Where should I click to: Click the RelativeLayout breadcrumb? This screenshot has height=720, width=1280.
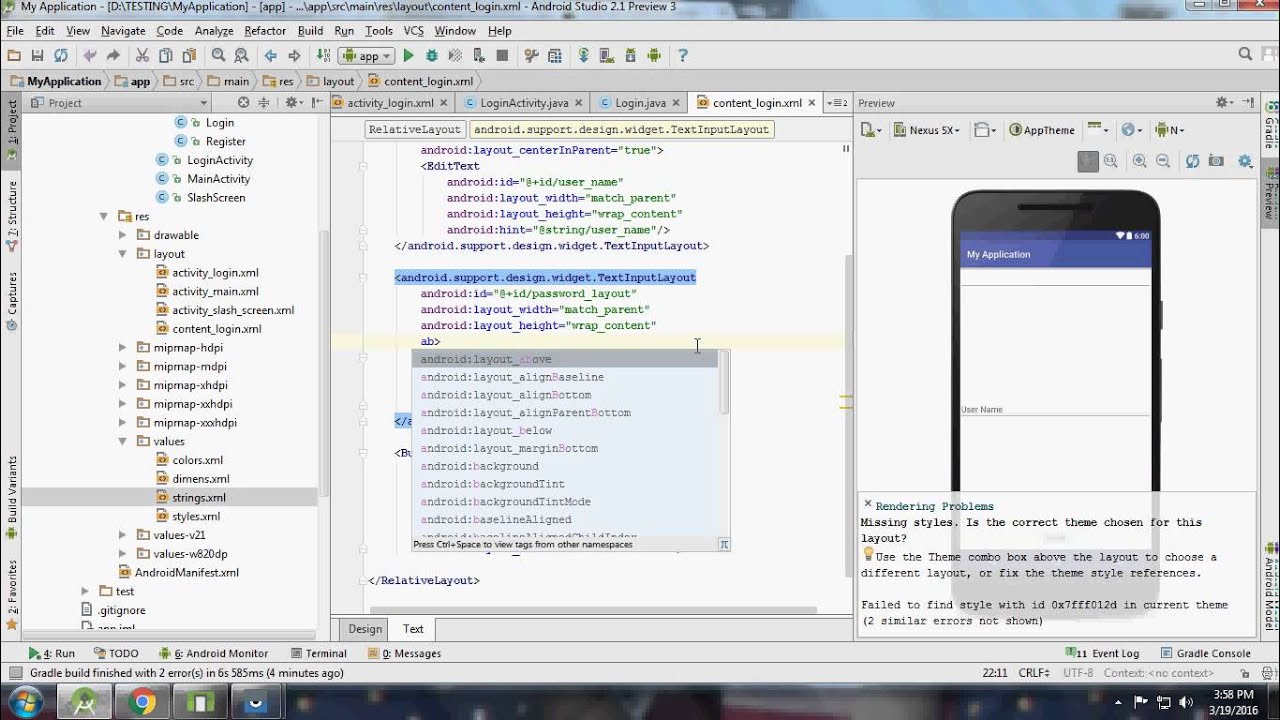point(414,129)
